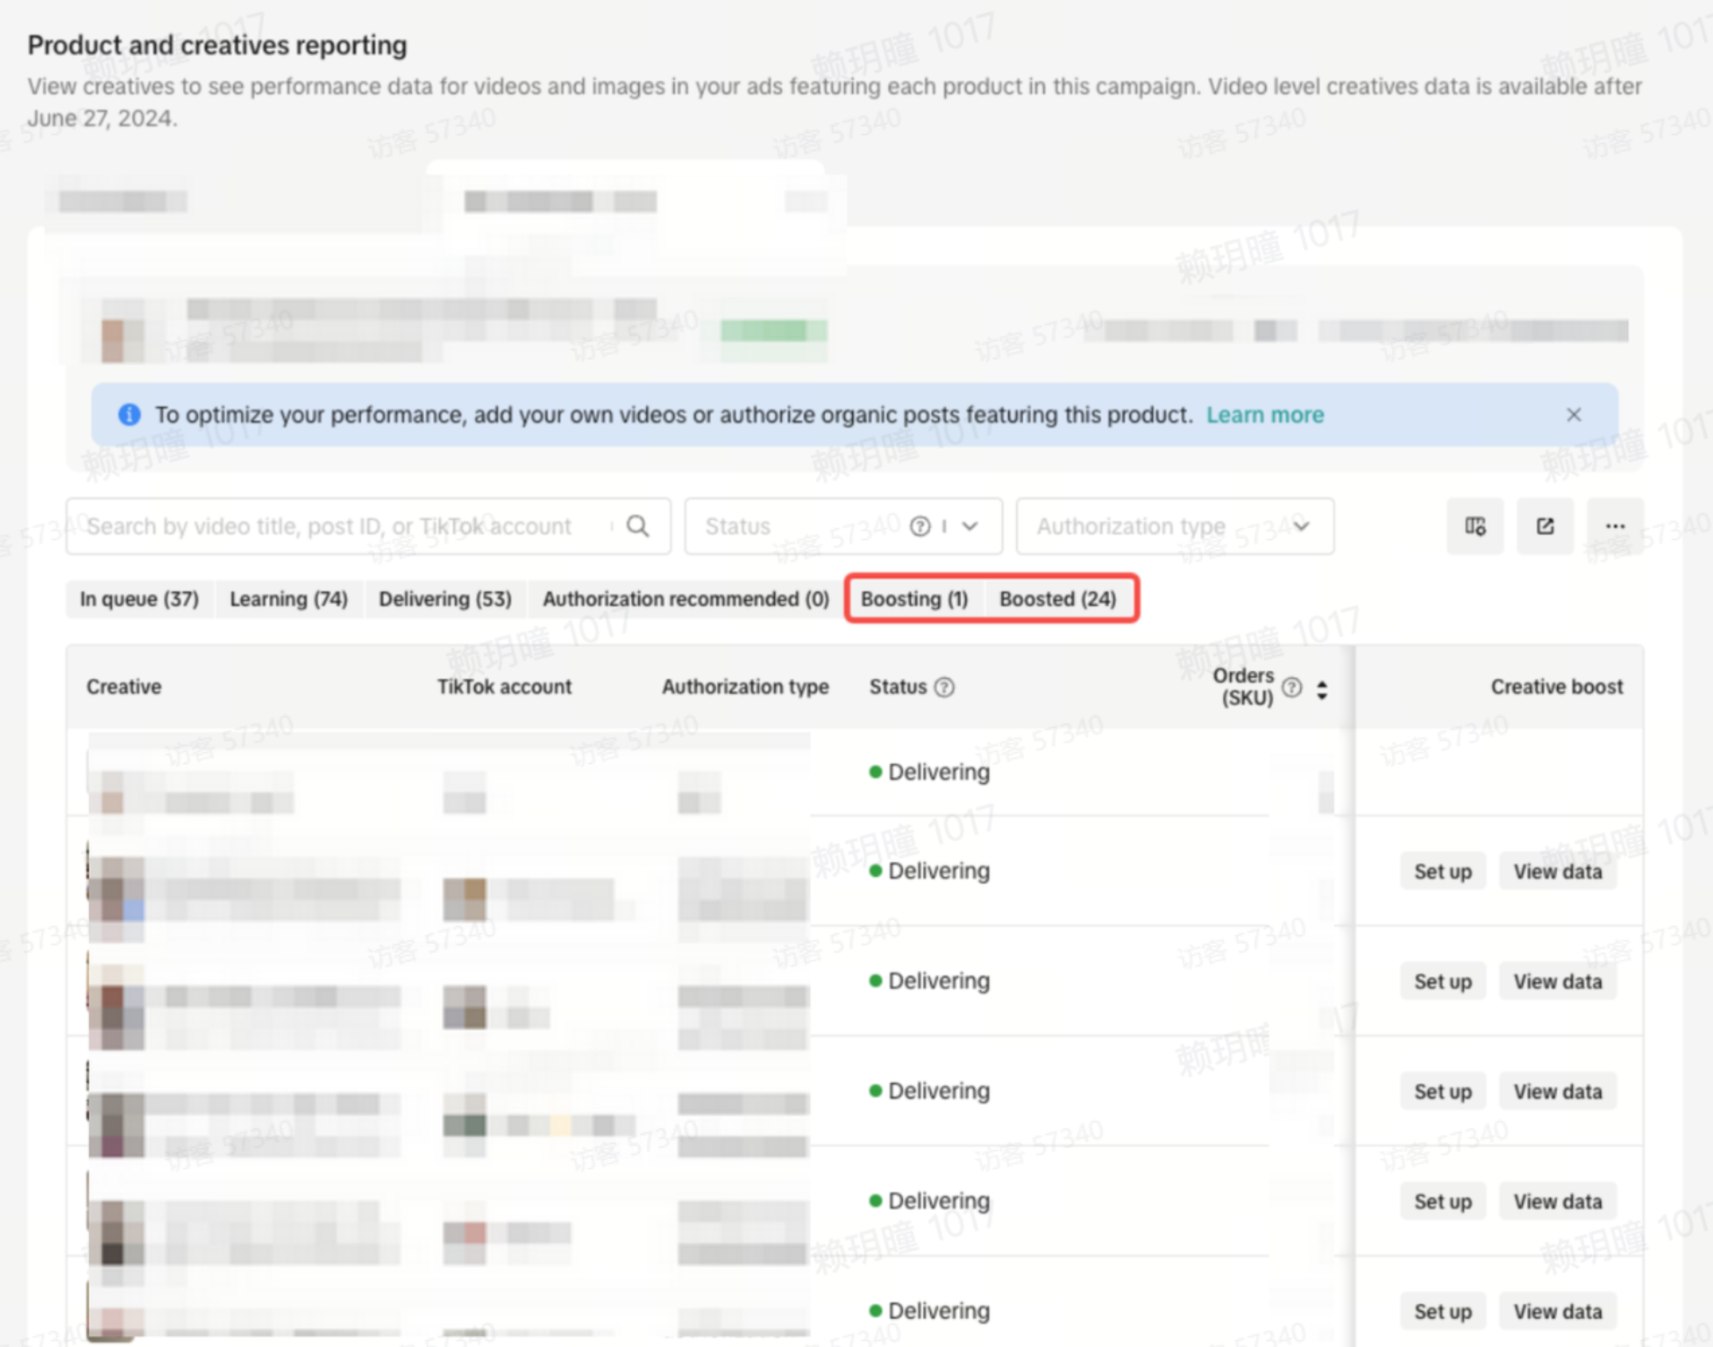Follow the Learn more link
Screen dimensions: 1713x1347
1265,414
